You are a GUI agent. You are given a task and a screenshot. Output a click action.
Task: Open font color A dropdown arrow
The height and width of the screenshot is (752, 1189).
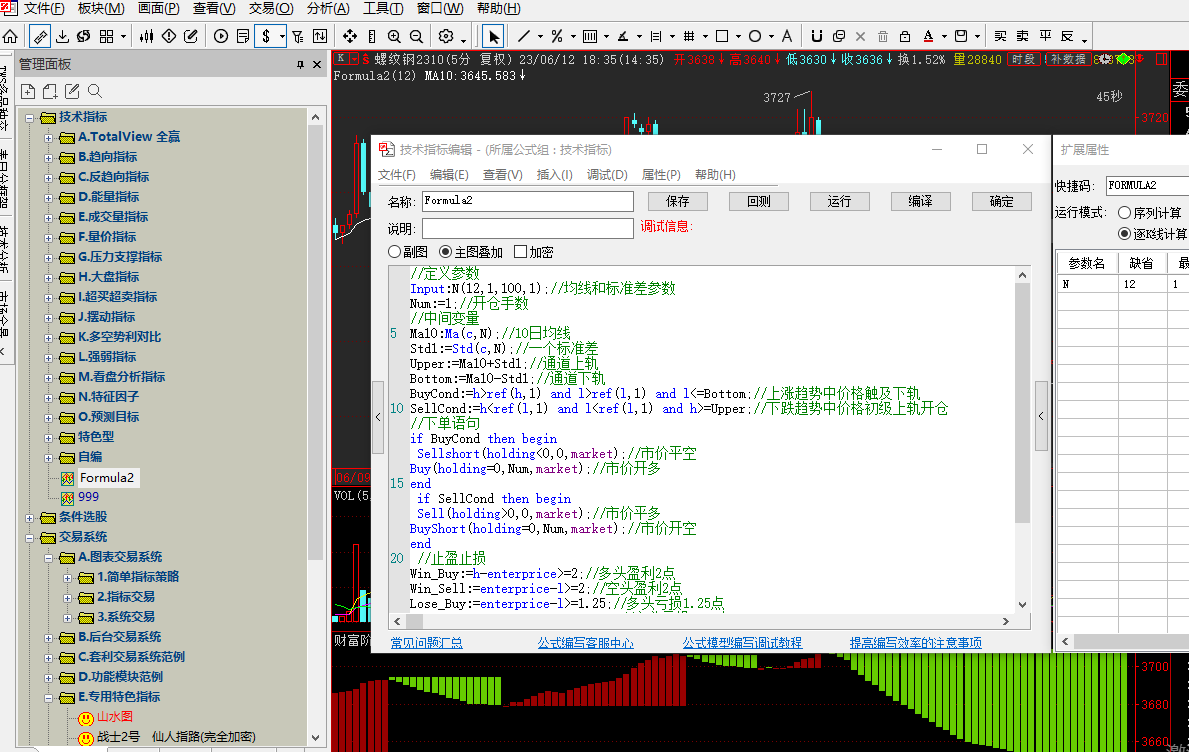pyautogui.click(x=944, y=36)
